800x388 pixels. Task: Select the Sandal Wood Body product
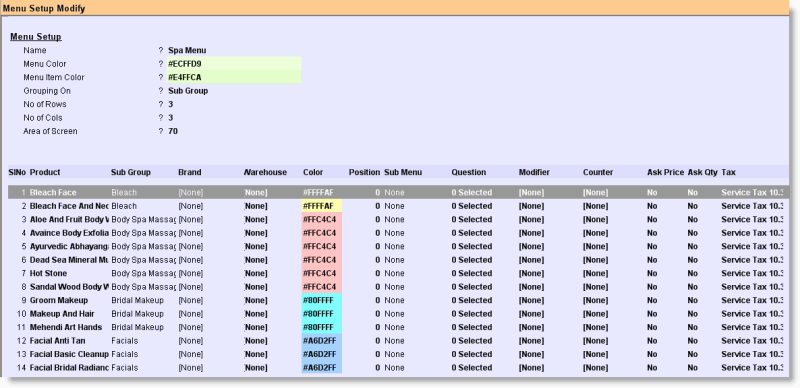tap(69, 287)
